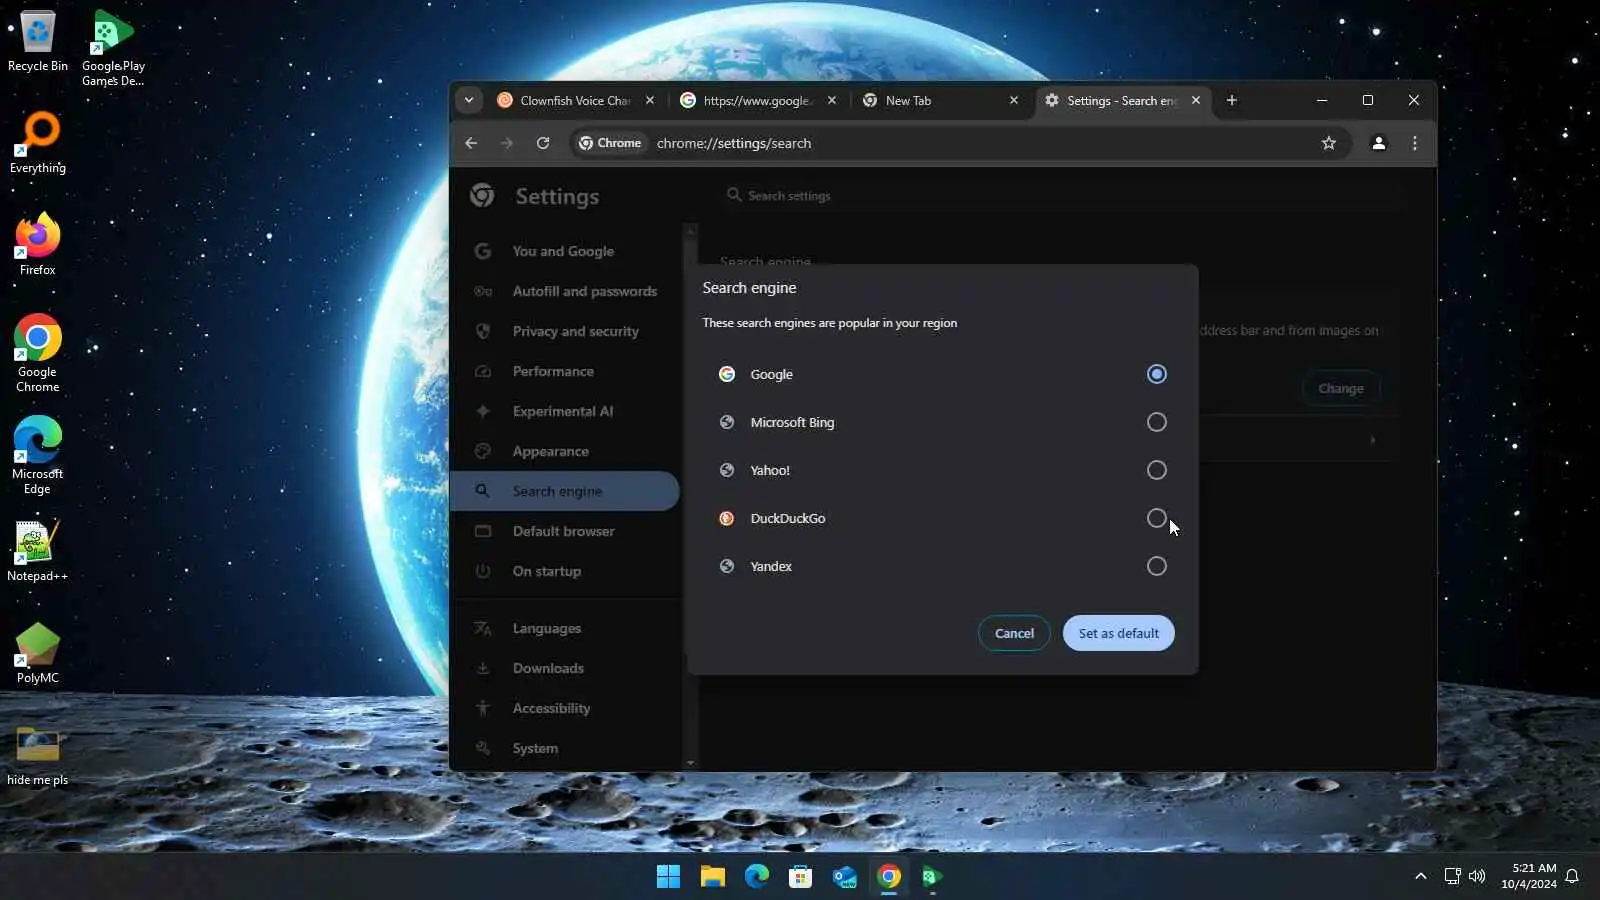This screenshot has width=1600, height=900.
Task: Open the Chrome profile menu
Action: click(x=1379, y=143)
